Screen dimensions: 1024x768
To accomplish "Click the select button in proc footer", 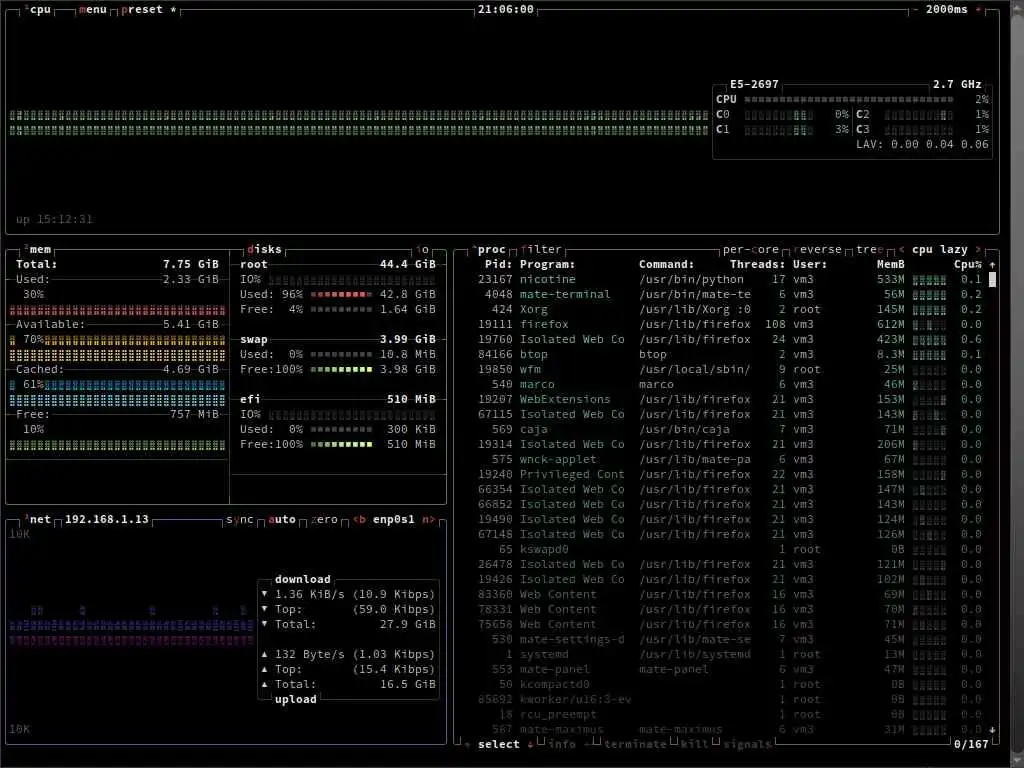I will pos(499,744).
